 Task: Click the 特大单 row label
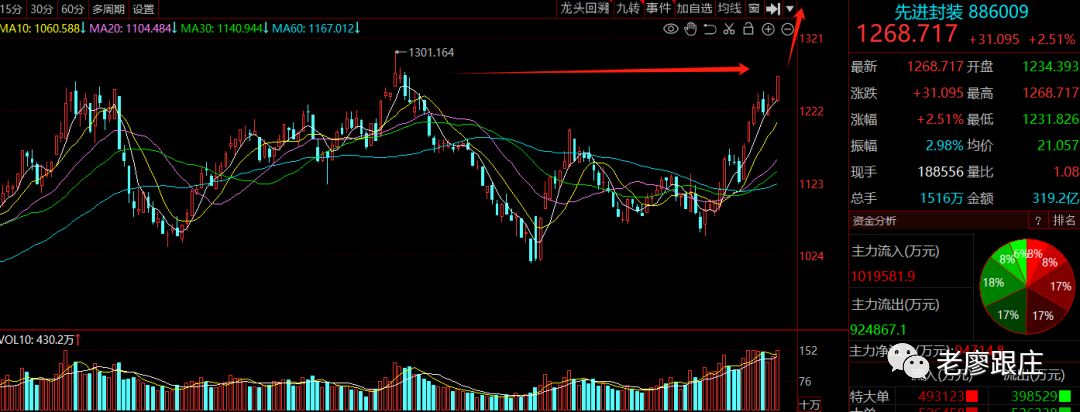pyautogui.click(x=871, y=396)
